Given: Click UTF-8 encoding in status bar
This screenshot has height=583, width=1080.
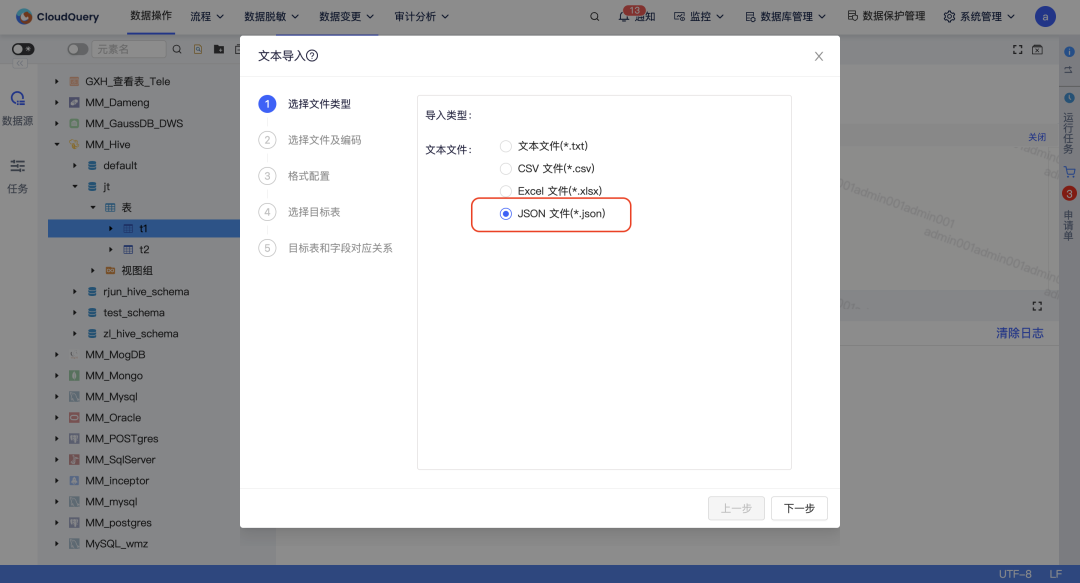Looking at the screenshot, I should click(x=1015, y=574).
